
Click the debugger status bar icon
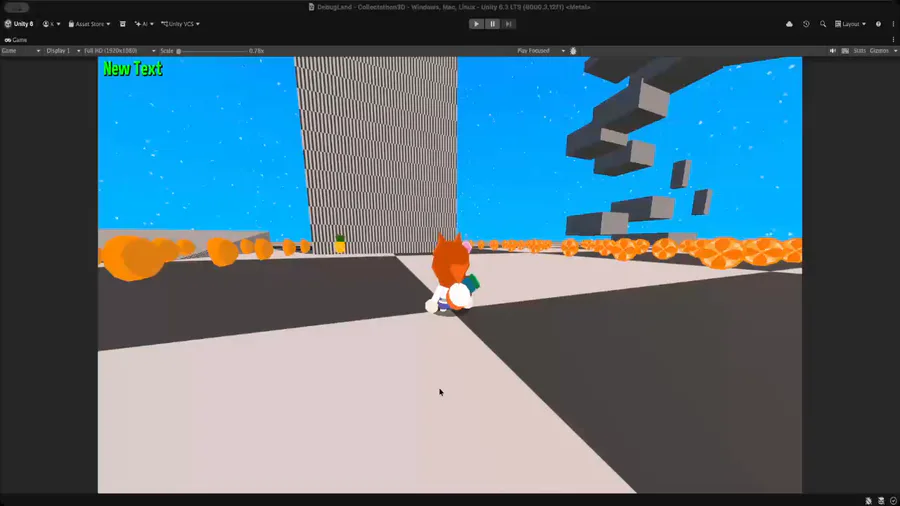click(868, 501)
